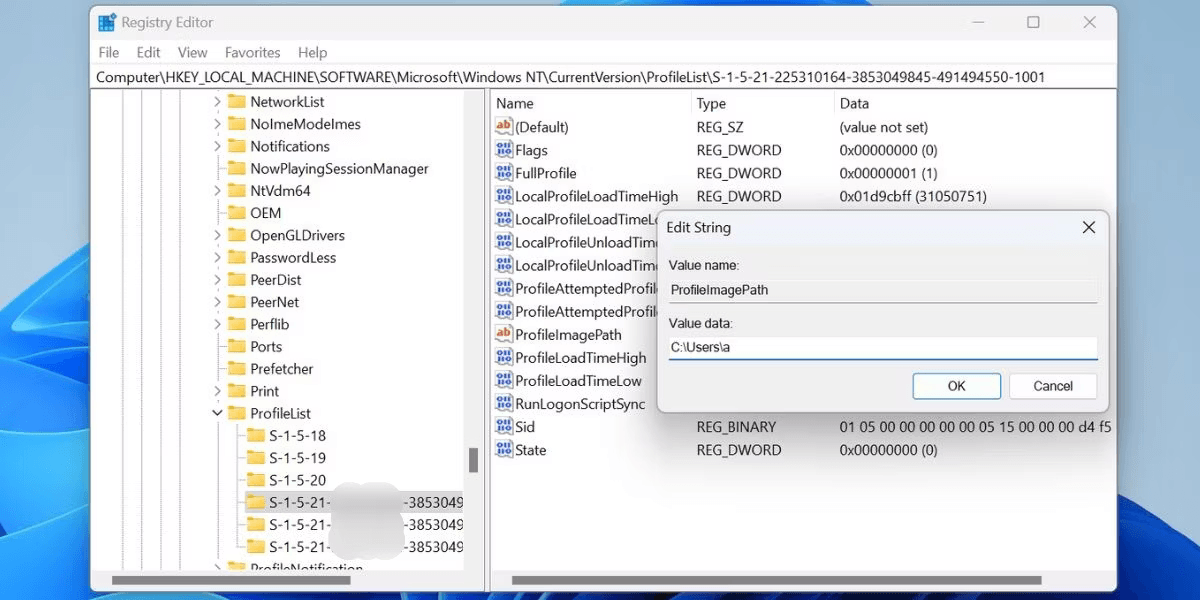The height and width of the screenshot is (600, 1200).
Task: Click the ab icon beside ProfileImagePath
Action: click(x=505, y=334)
